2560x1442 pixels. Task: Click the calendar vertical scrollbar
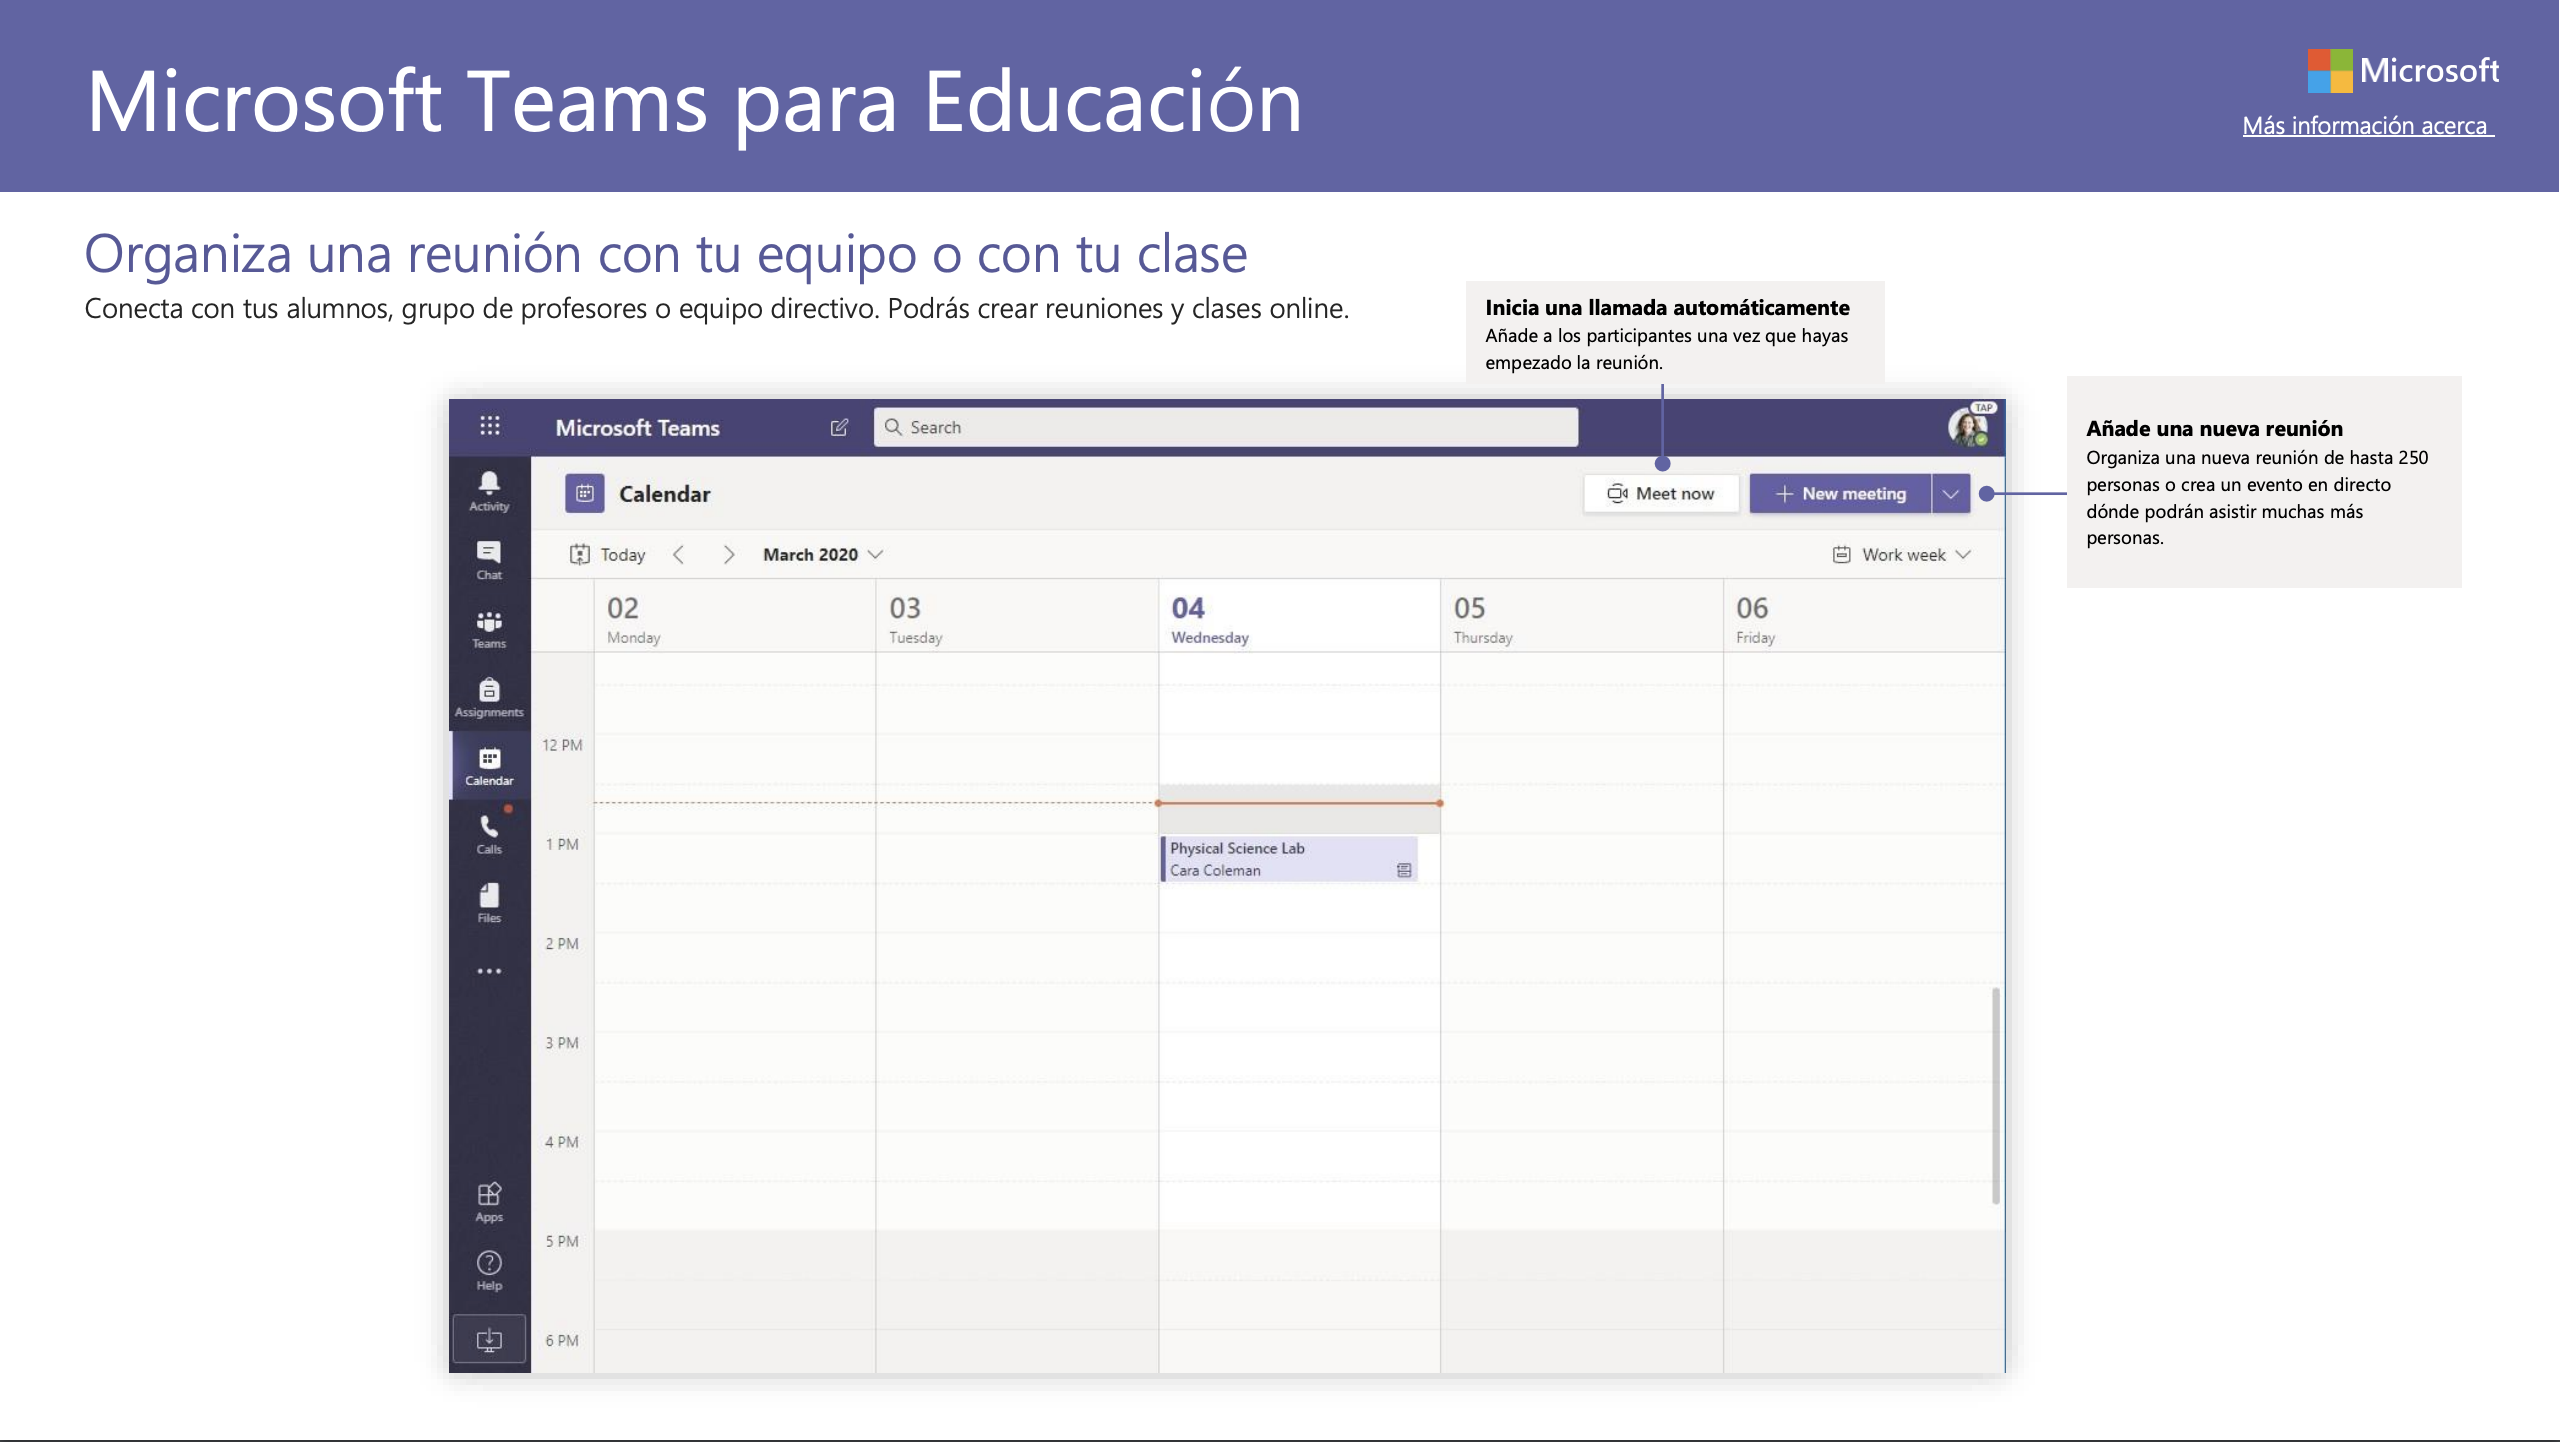coord(1995,1095)
